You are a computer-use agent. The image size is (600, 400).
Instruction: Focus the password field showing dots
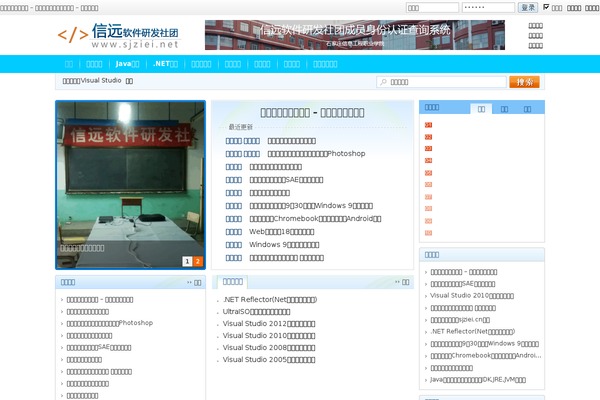pos(488,8)
